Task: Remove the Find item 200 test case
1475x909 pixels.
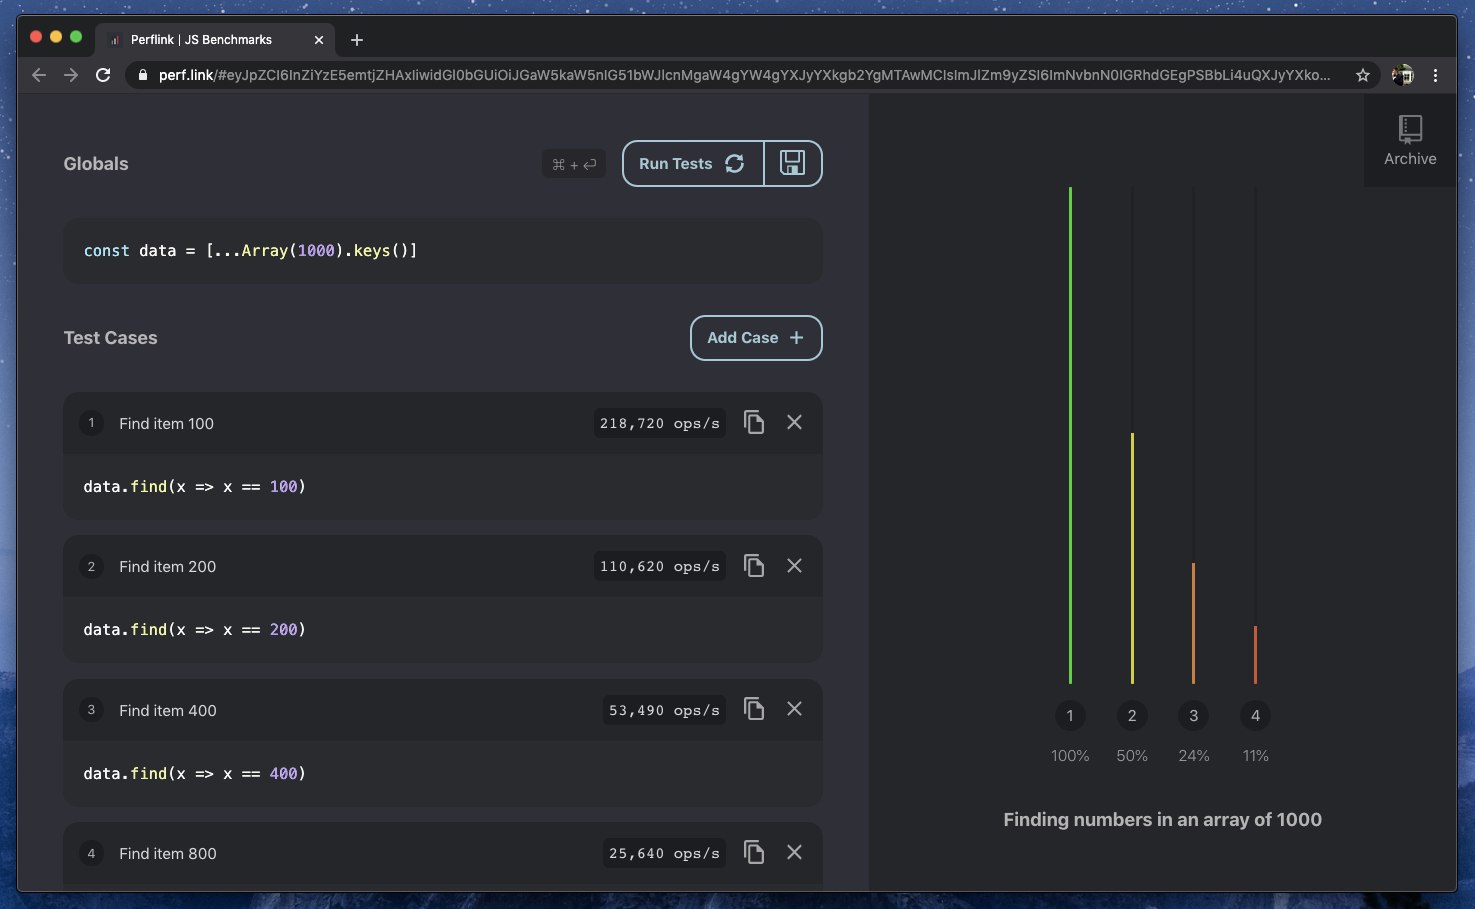Action: (x=795, y=566)
